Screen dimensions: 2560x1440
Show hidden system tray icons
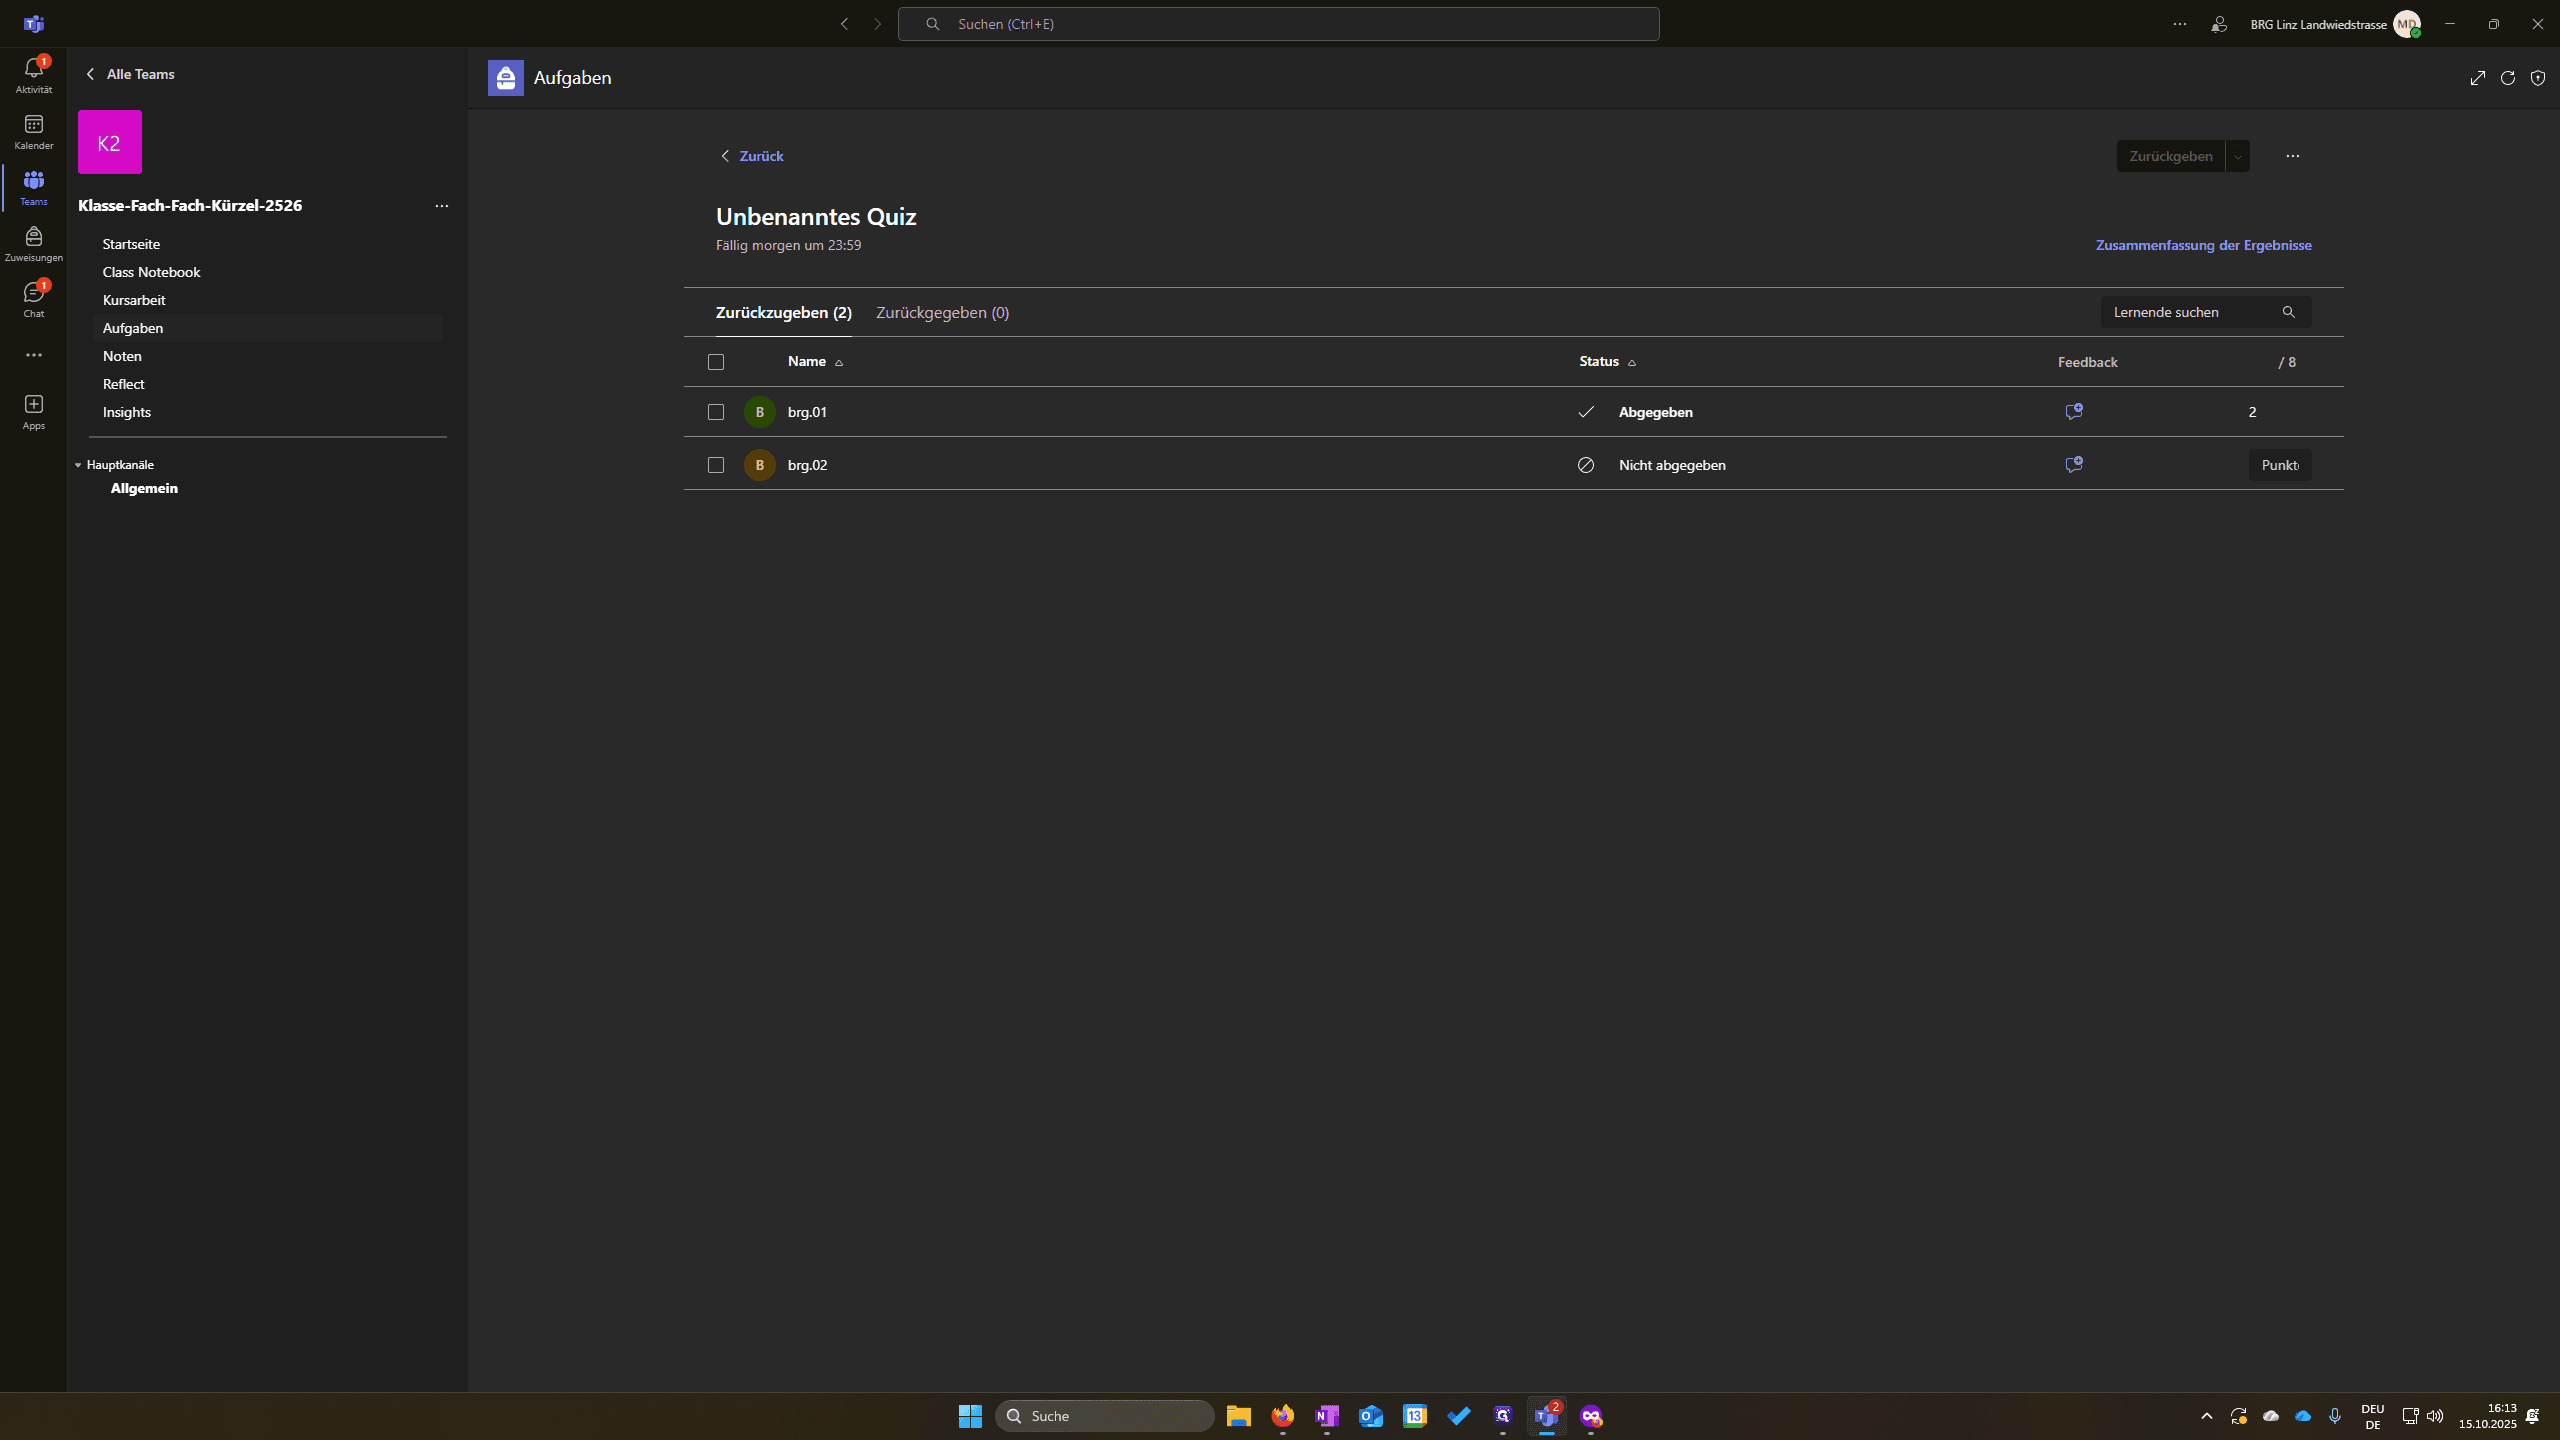(x=2207, y=1416)
